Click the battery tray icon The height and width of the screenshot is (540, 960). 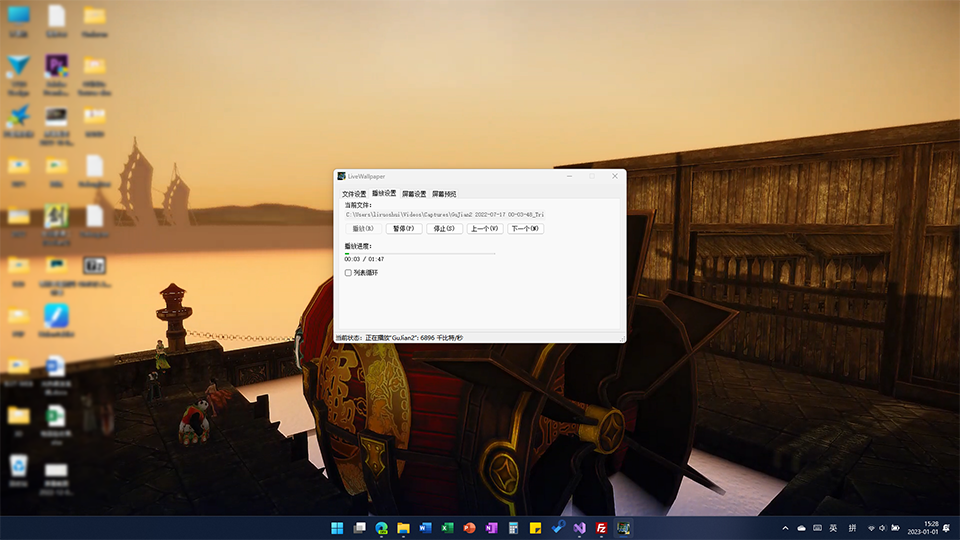(x=895, y=528)
